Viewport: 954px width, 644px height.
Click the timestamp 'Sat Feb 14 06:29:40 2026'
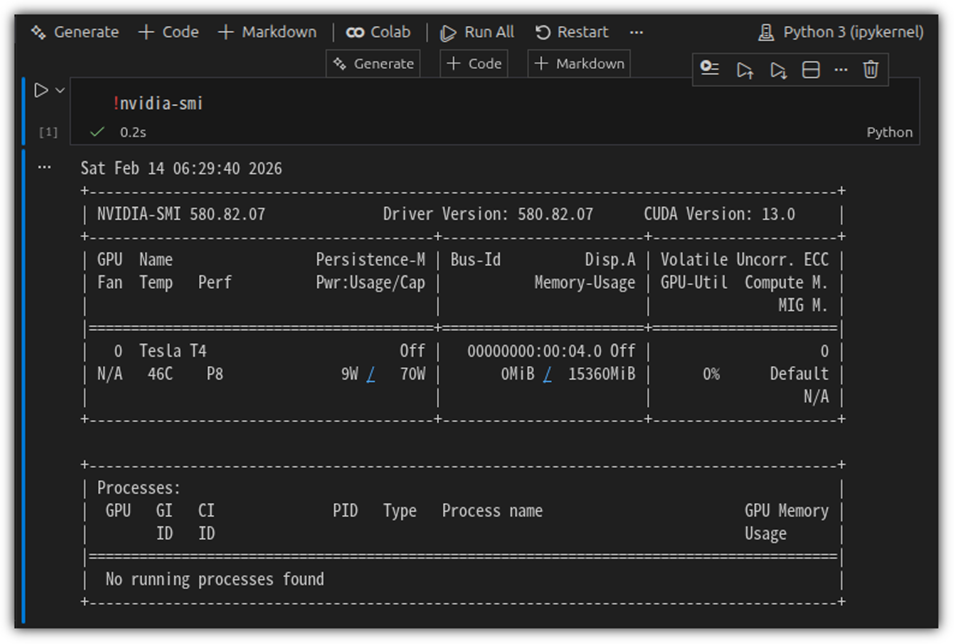pyautogui.click(x=181, y=169)
